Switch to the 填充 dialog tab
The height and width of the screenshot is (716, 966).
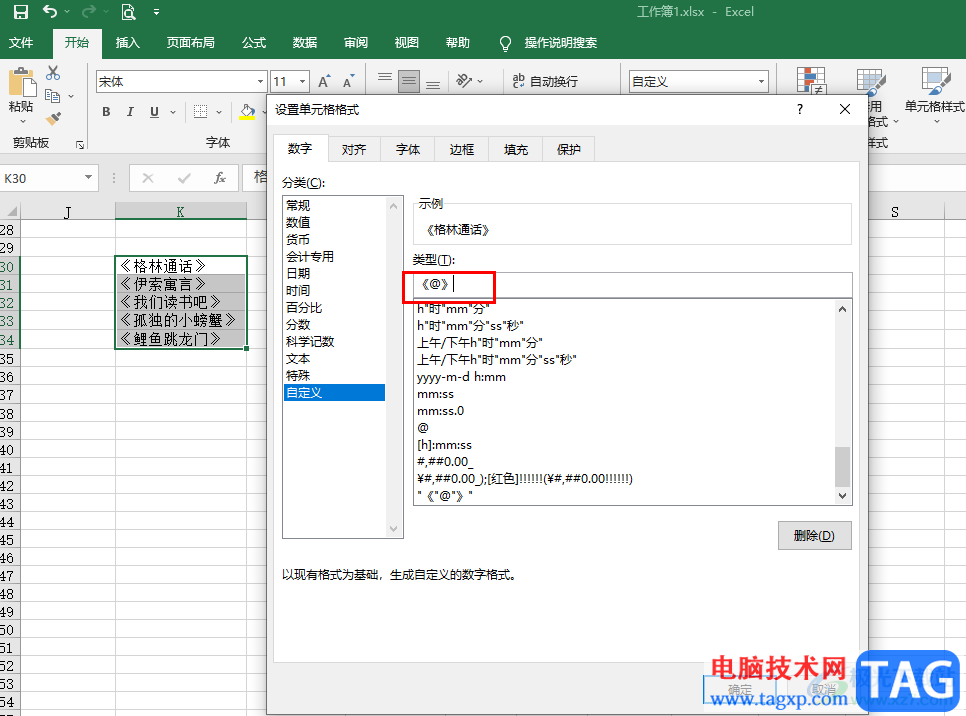click(x=516, y=149)
